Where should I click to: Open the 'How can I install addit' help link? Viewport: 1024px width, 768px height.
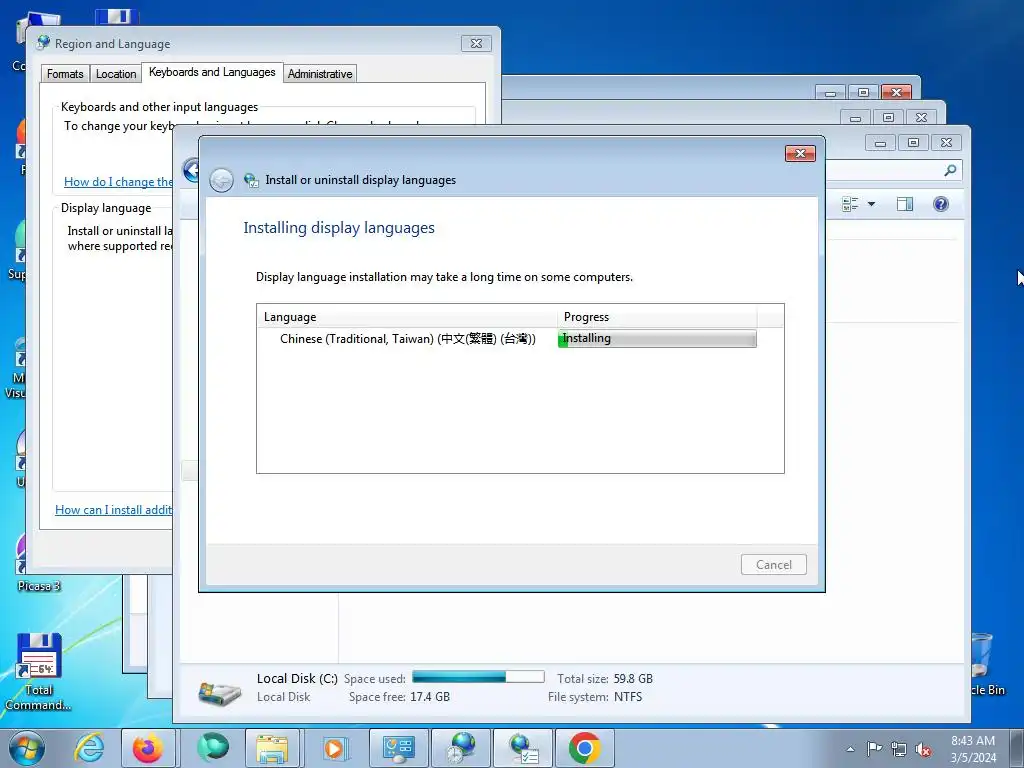tap(114, 510)
